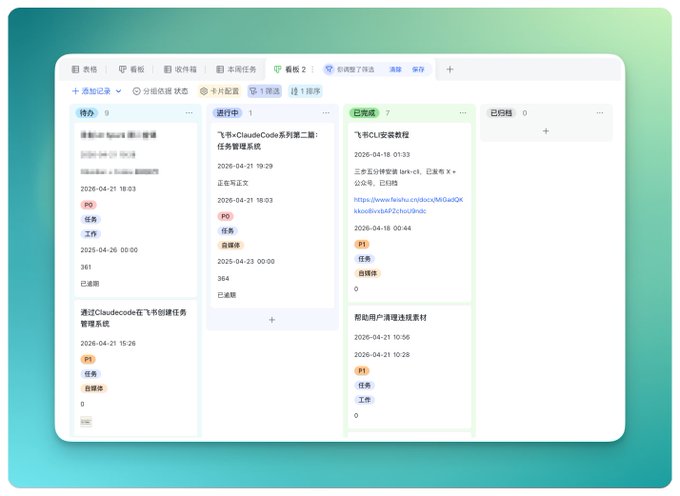Click the 2025-04-23 00:00 due date
Screen dimensions: 680x496
246,261
